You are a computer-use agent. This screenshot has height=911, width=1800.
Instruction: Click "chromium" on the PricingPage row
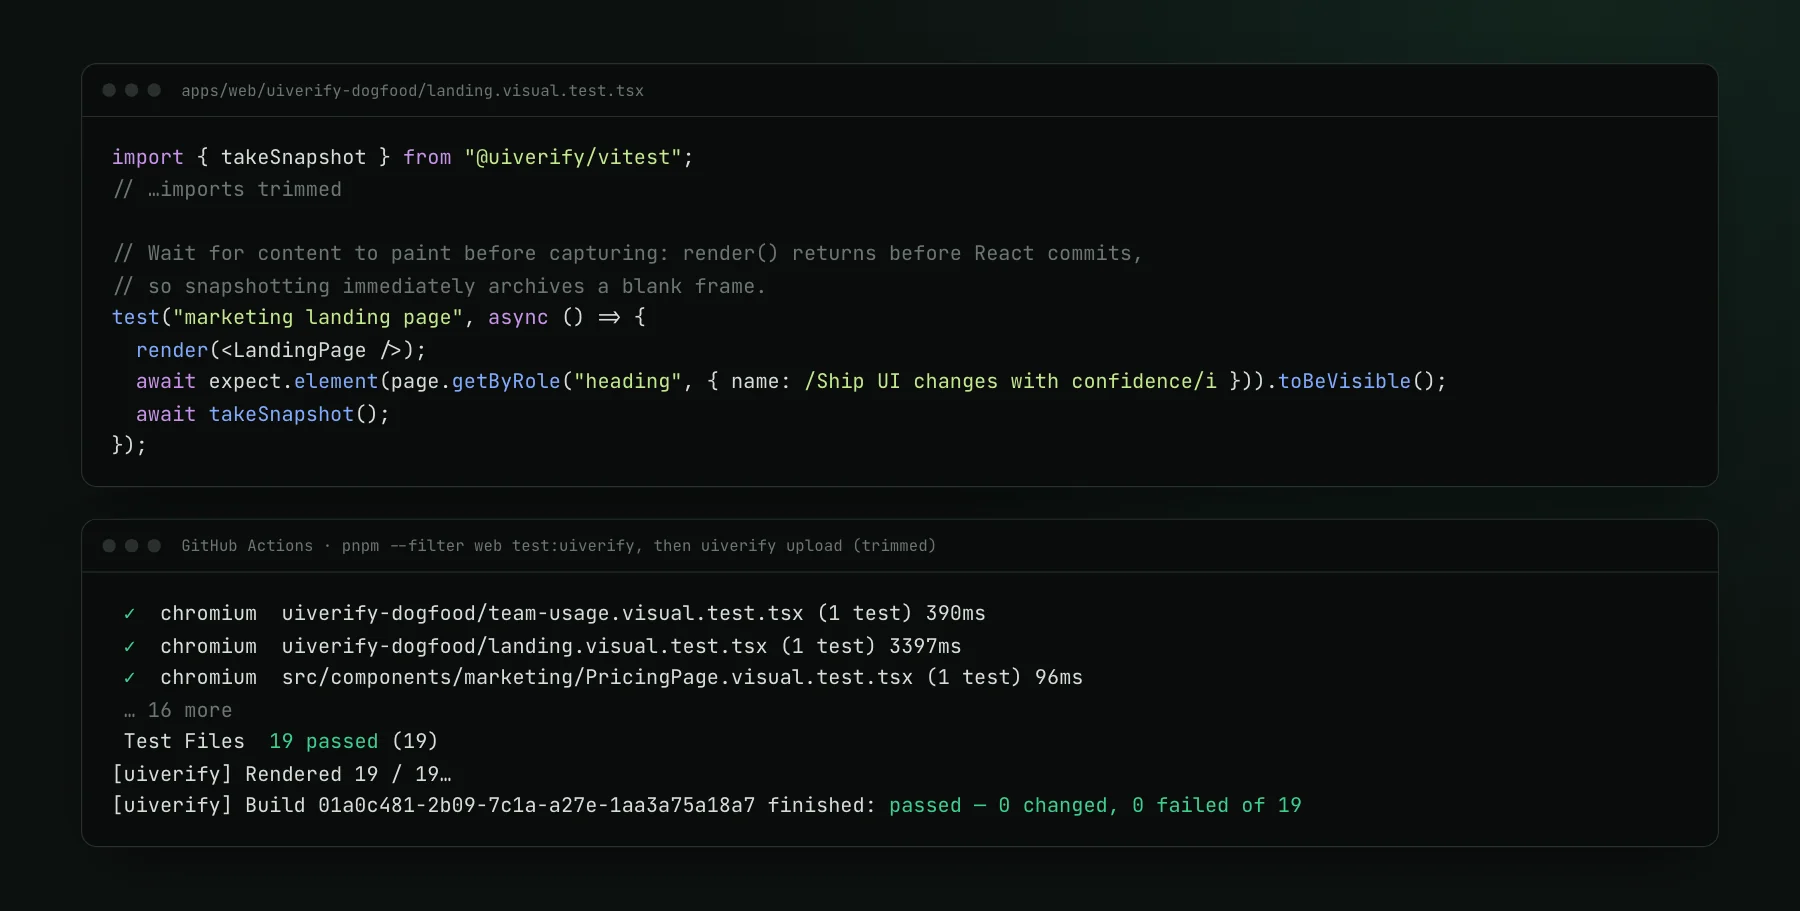click(x=209, y=678)
